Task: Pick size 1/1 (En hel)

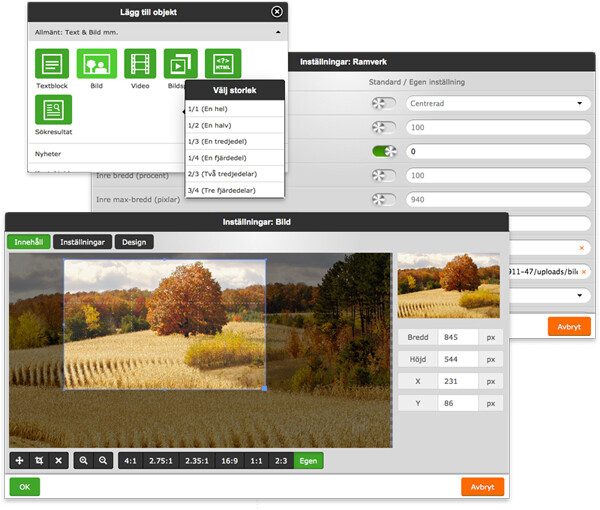Action: click(235, 109)
